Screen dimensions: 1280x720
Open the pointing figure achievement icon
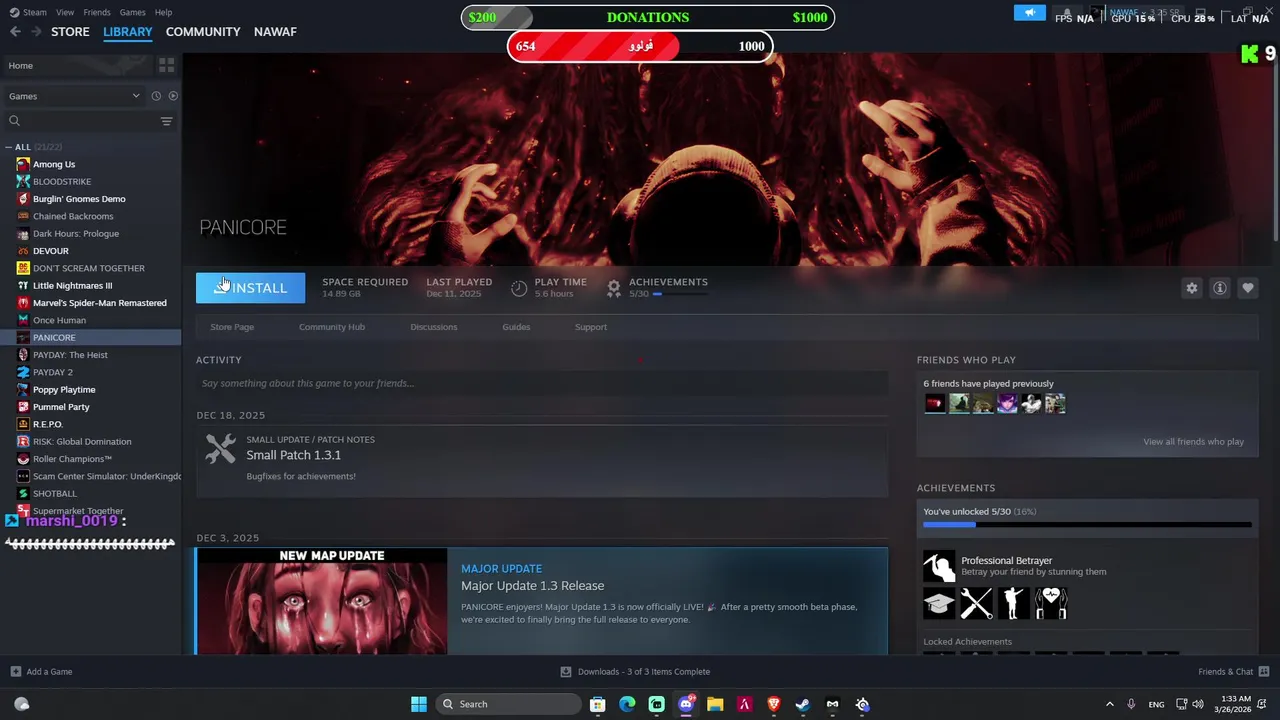coord(1014,603)
